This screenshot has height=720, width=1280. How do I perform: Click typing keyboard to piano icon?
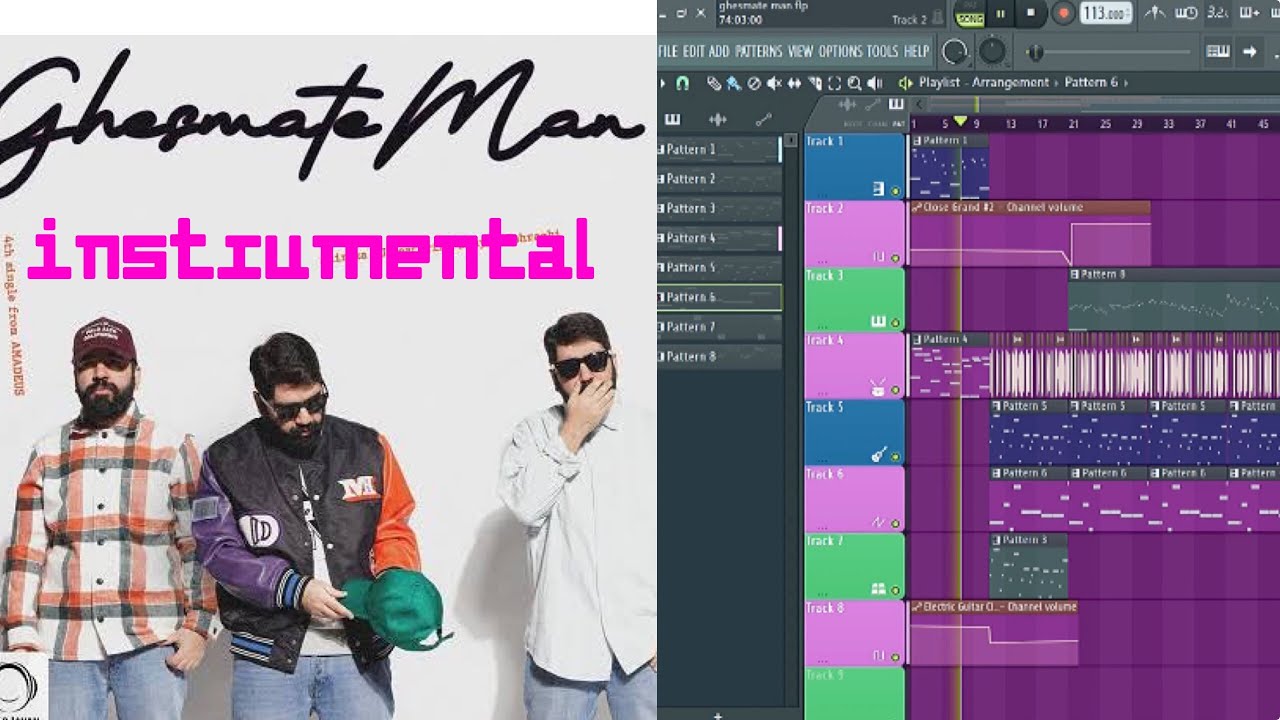click(1218, 51)
